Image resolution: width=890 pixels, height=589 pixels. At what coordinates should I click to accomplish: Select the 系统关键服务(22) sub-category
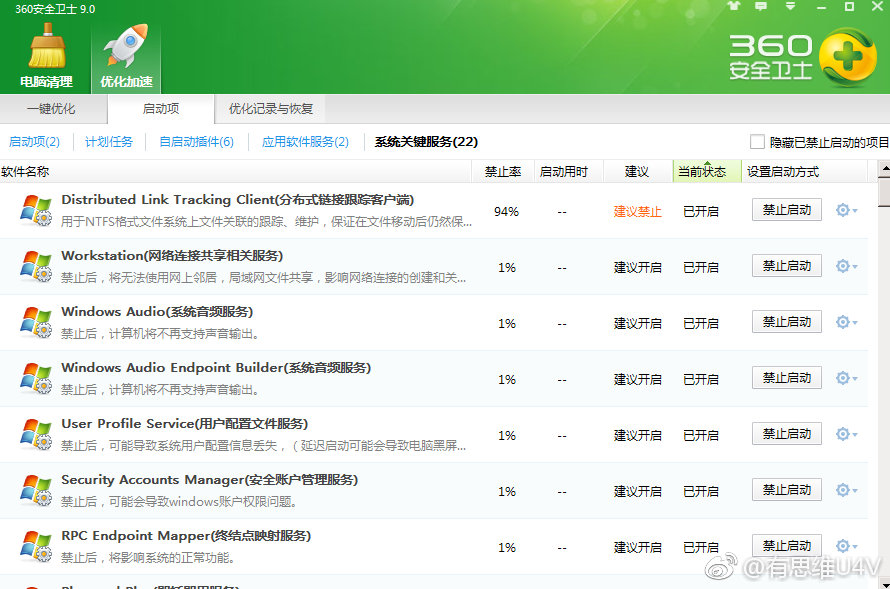426,142
